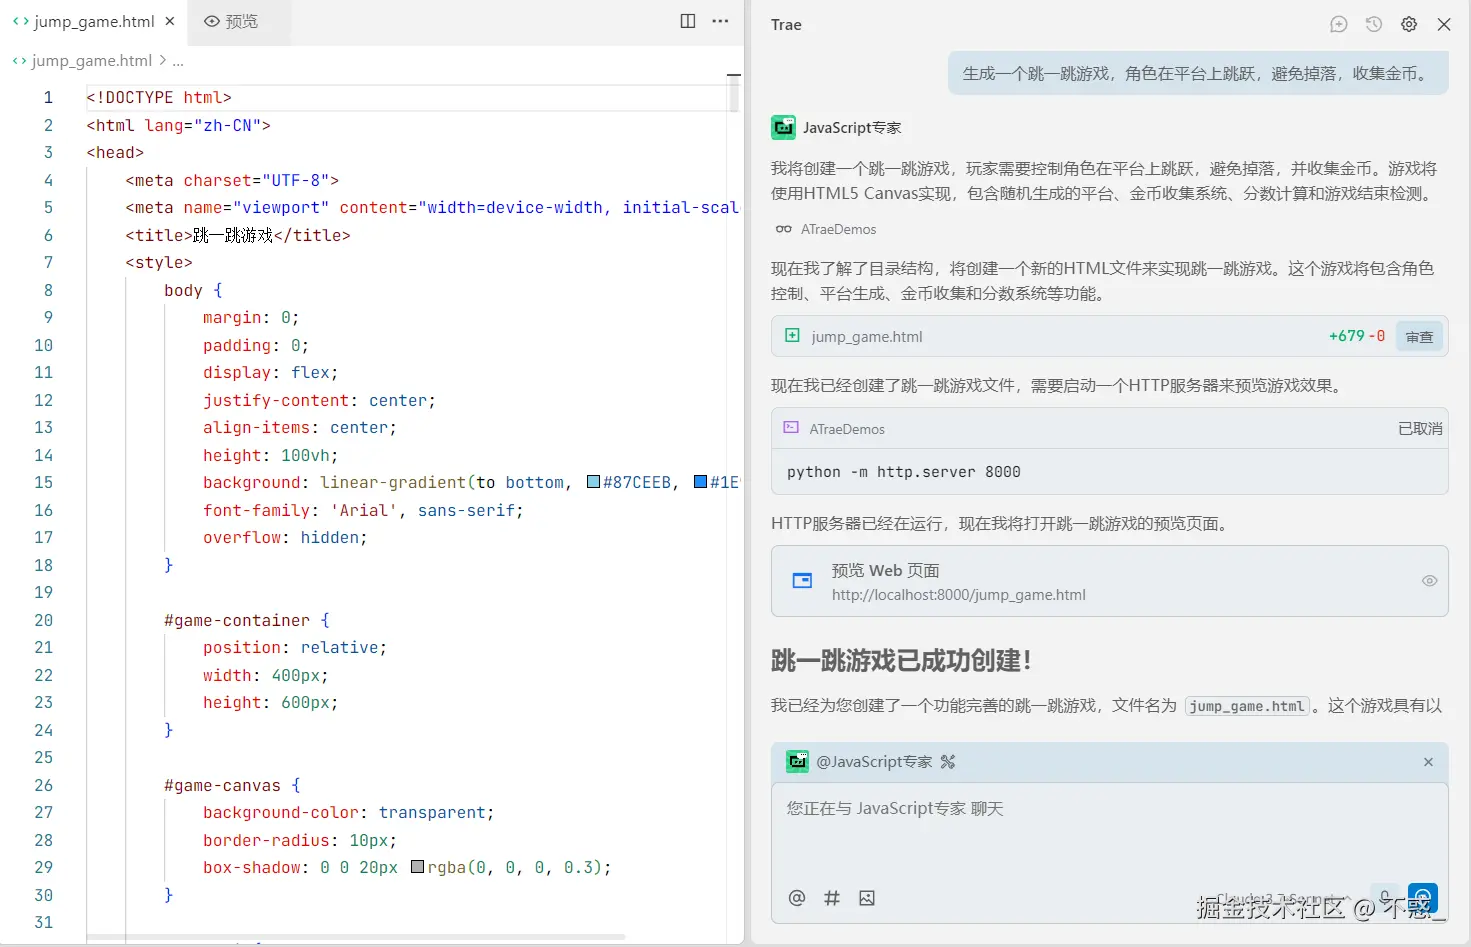Click the breadcrumb ellipsis after jump_game.html

(x=178, y=61)
